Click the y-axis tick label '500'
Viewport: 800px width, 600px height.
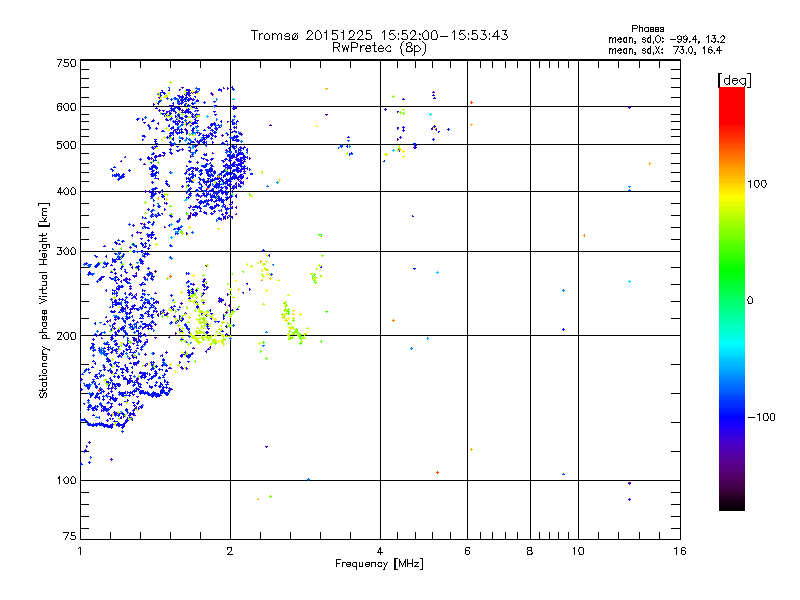66,145
